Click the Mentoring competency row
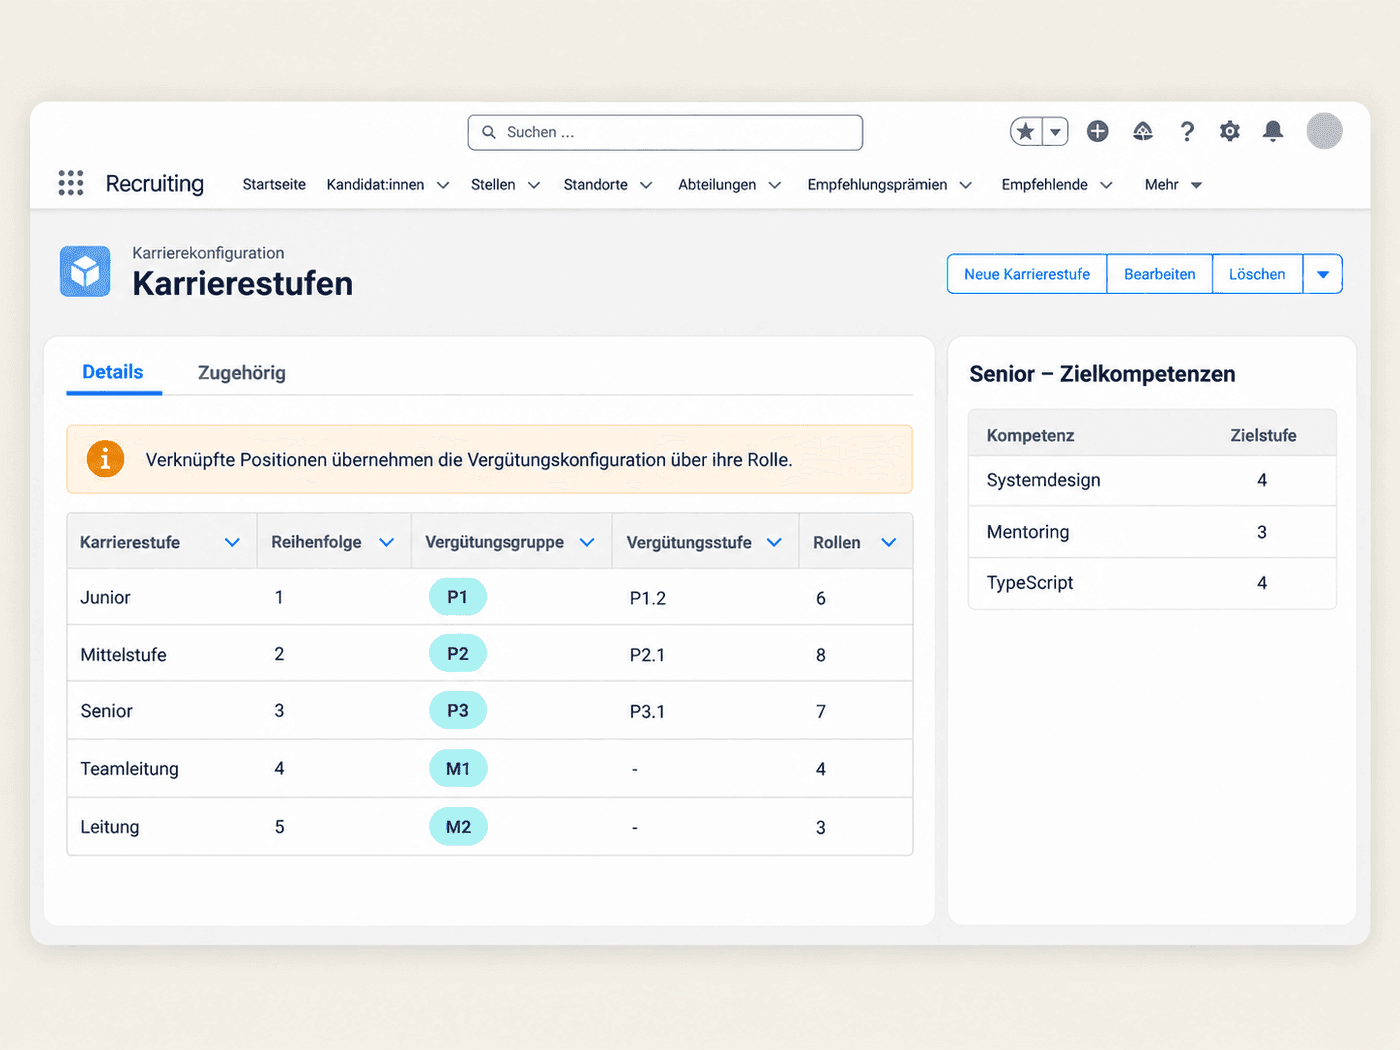1400x1050 pixels. [x=1152, y=532]
